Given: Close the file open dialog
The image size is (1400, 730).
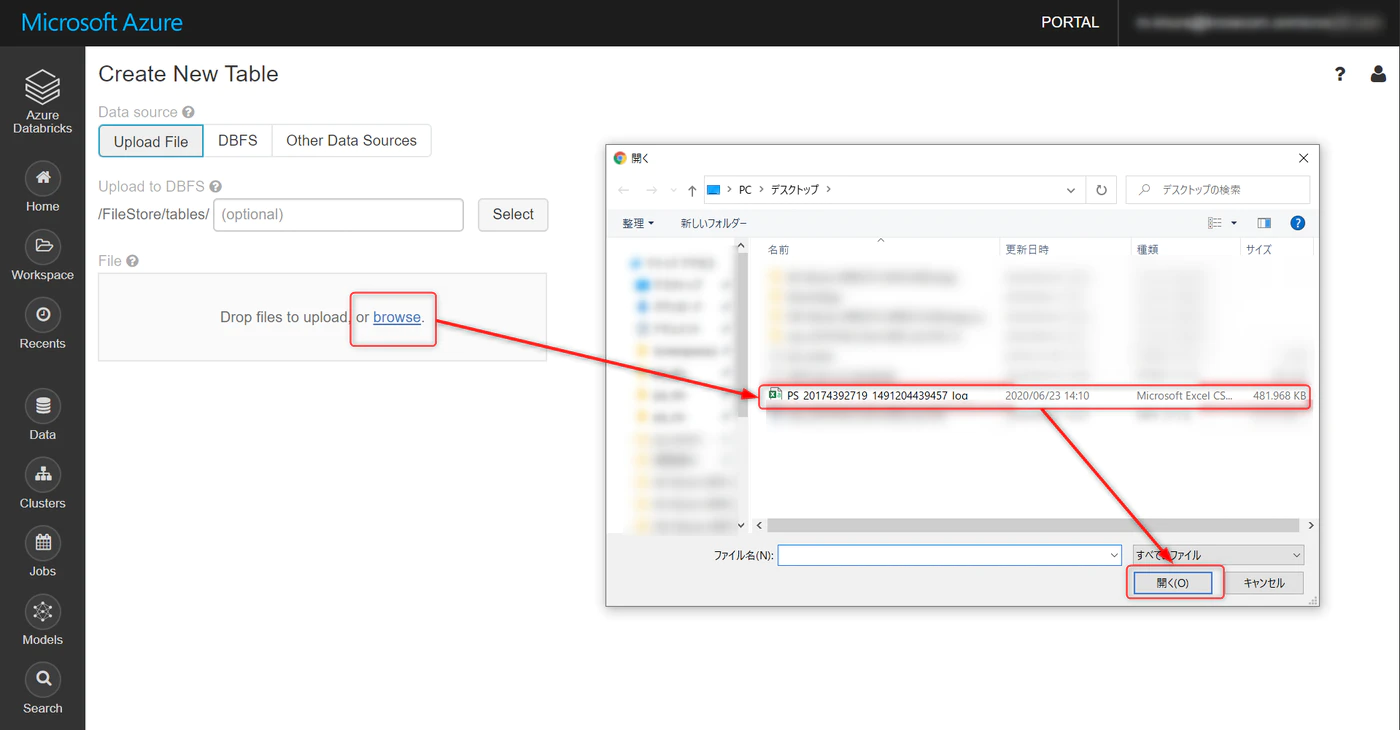Looking at the screenshot, I should pos(1303,158).
